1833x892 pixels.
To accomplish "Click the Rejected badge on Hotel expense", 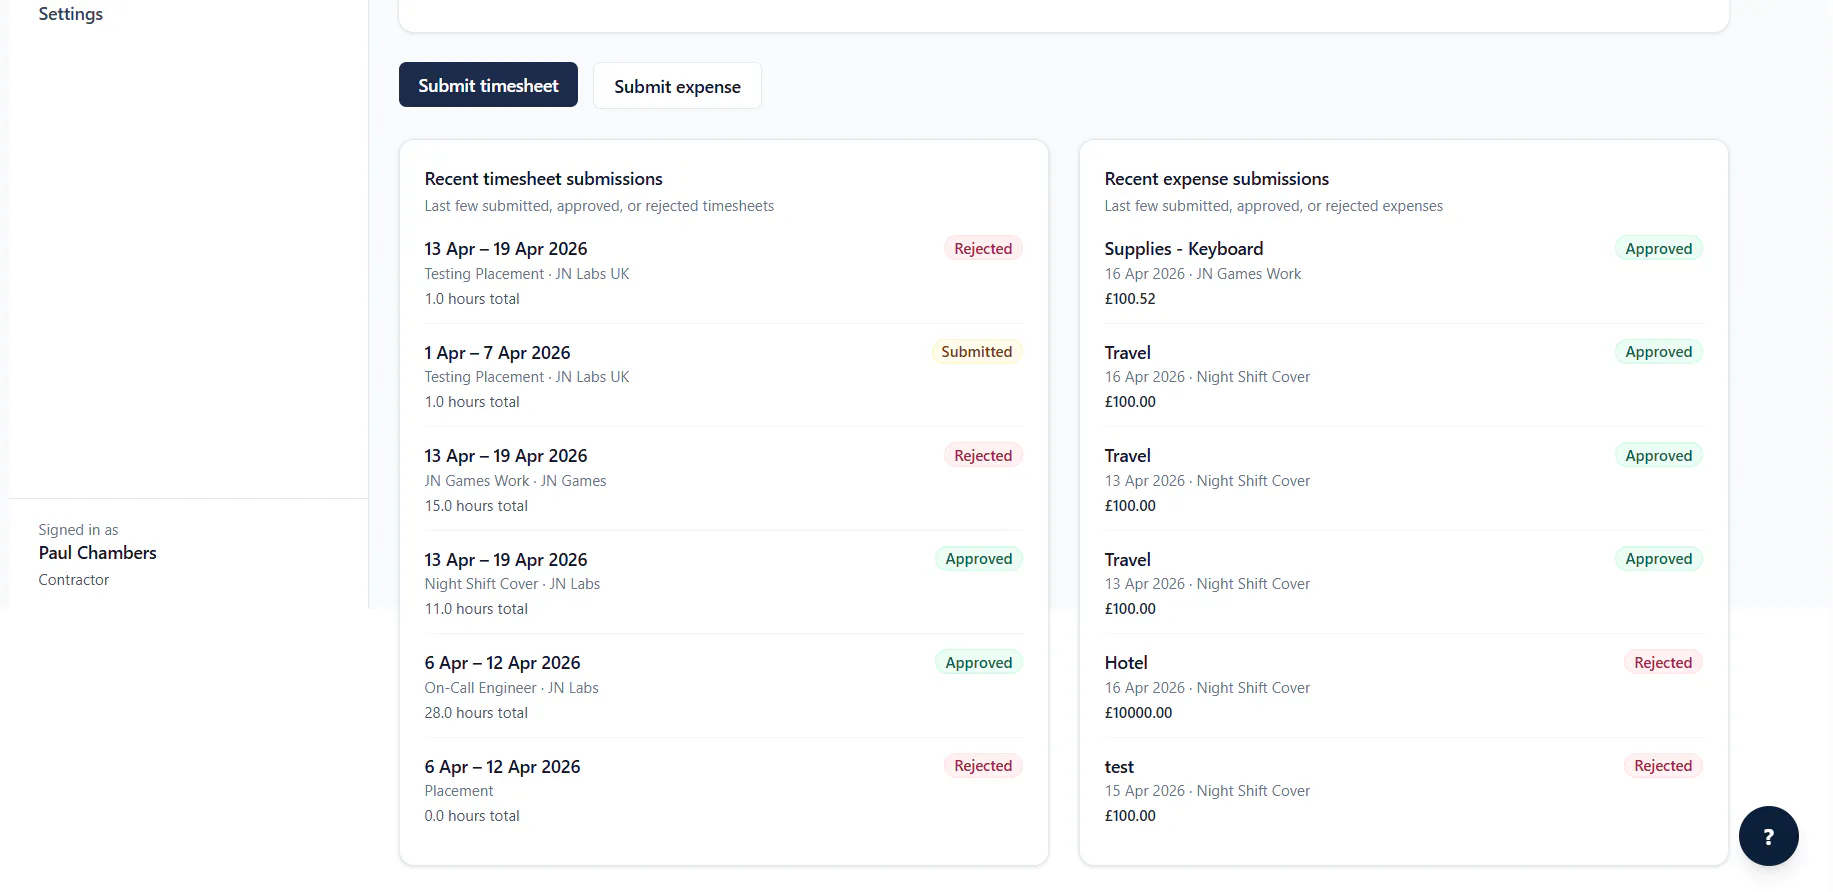I will point(1663,663).
